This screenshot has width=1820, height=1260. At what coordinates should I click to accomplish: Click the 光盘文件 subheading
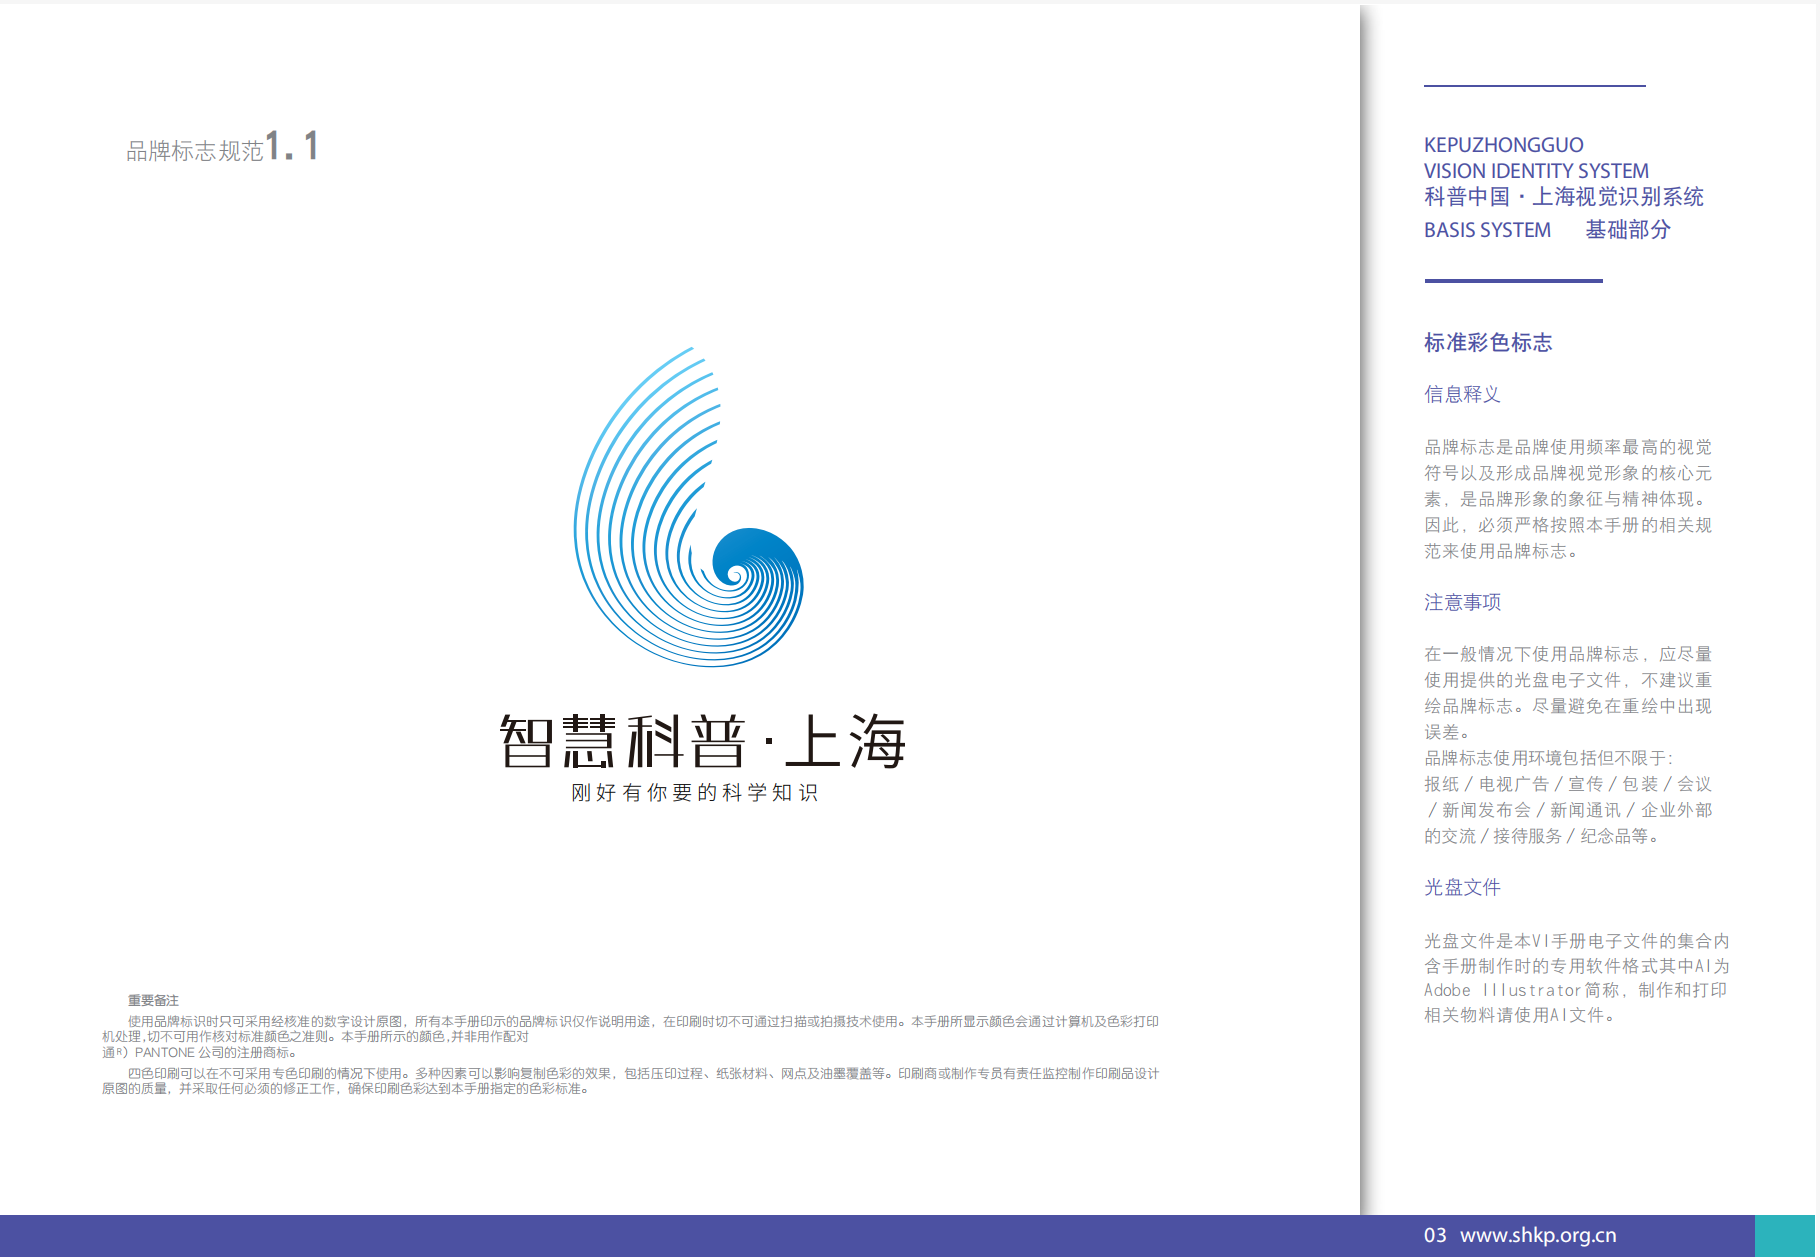coord(1462,887)
